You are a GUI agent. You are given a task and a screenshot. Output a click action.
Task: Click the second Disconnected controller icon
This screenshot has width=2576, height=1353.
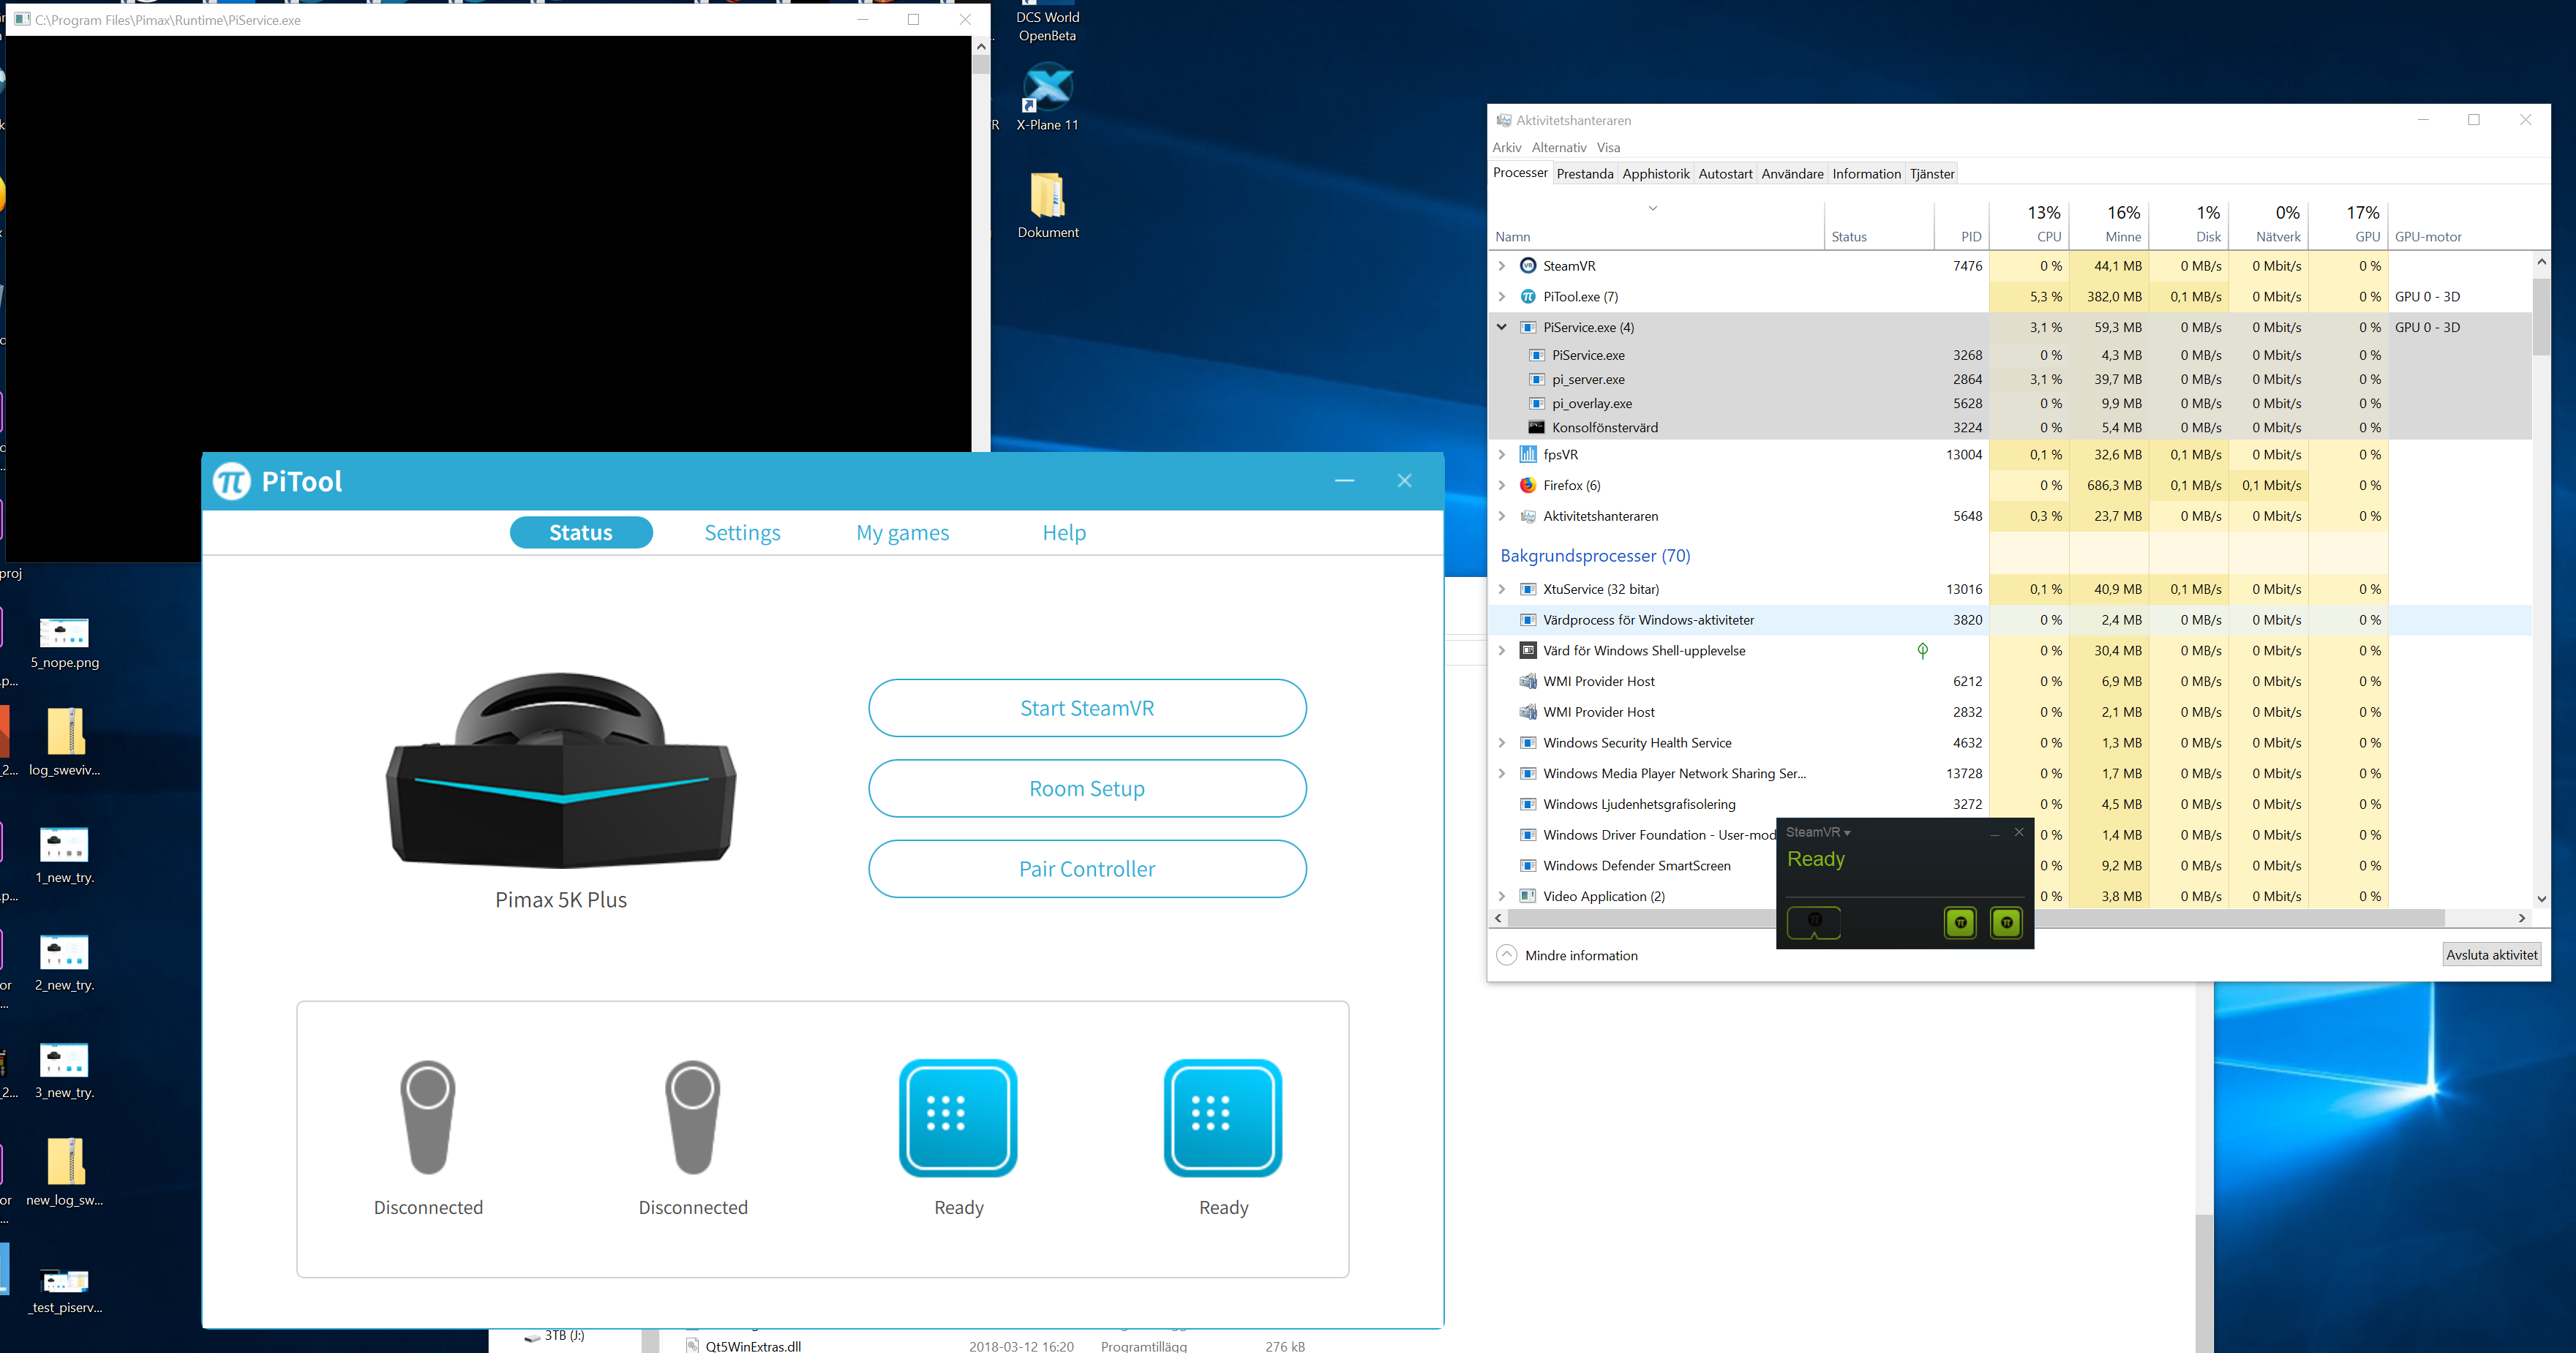click(x=693, y=1116)
